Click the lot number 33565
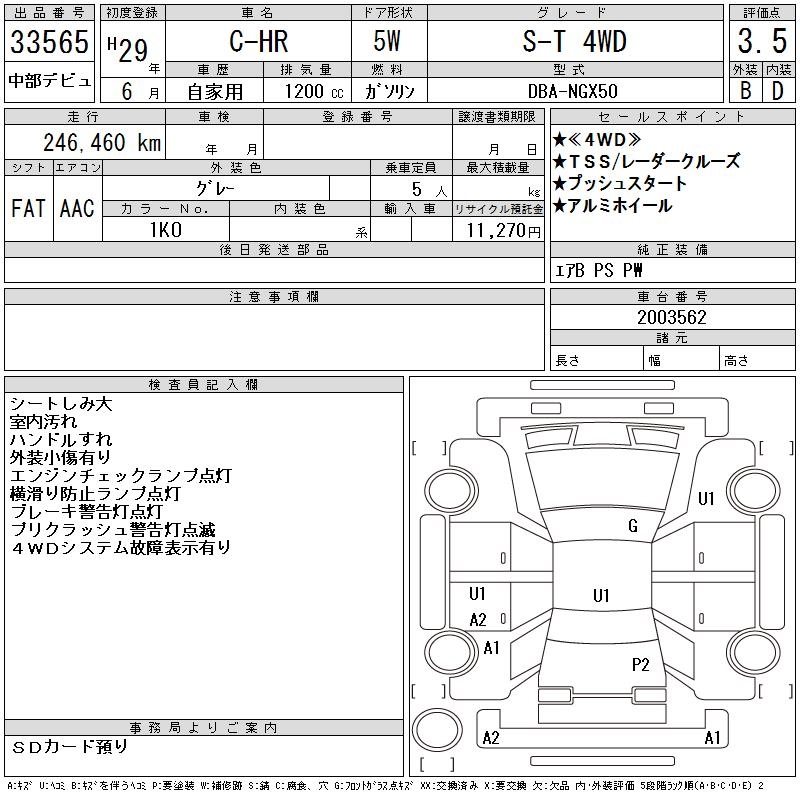The image size is (800, 800). (49, 42)
